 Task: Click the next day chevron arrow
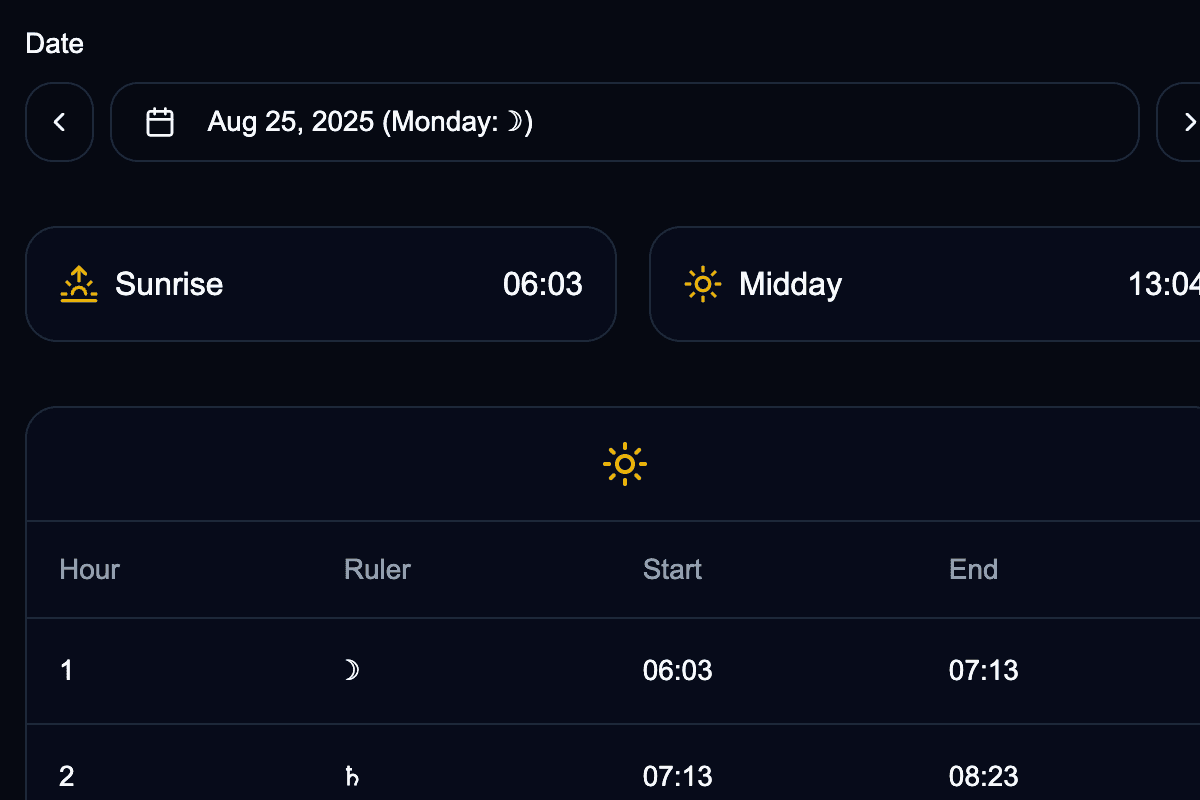[x=1188, y=122]
